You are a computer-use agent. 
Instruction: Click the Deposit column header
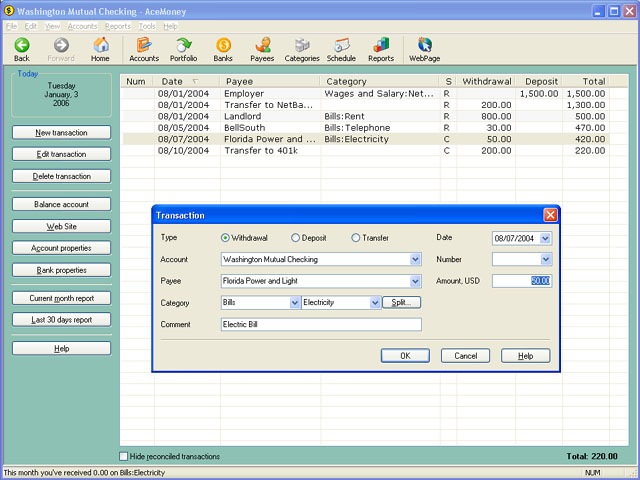[x=539, y=81]
